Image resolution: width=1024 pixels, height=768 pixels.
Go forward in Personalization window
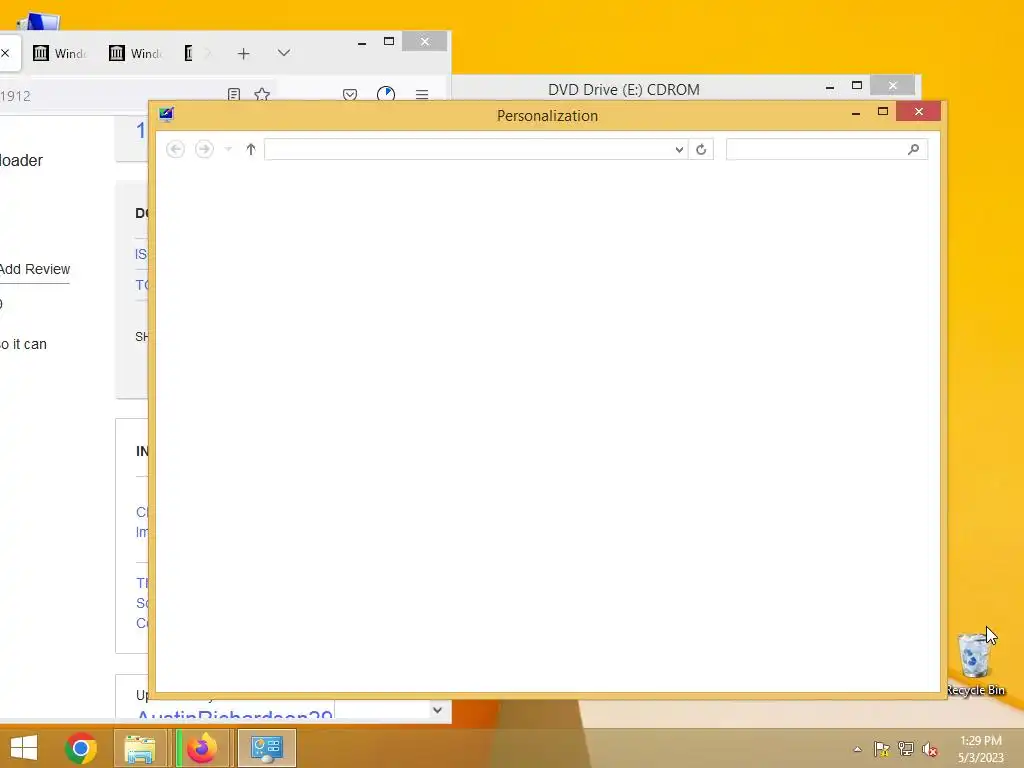click(204, 150)
